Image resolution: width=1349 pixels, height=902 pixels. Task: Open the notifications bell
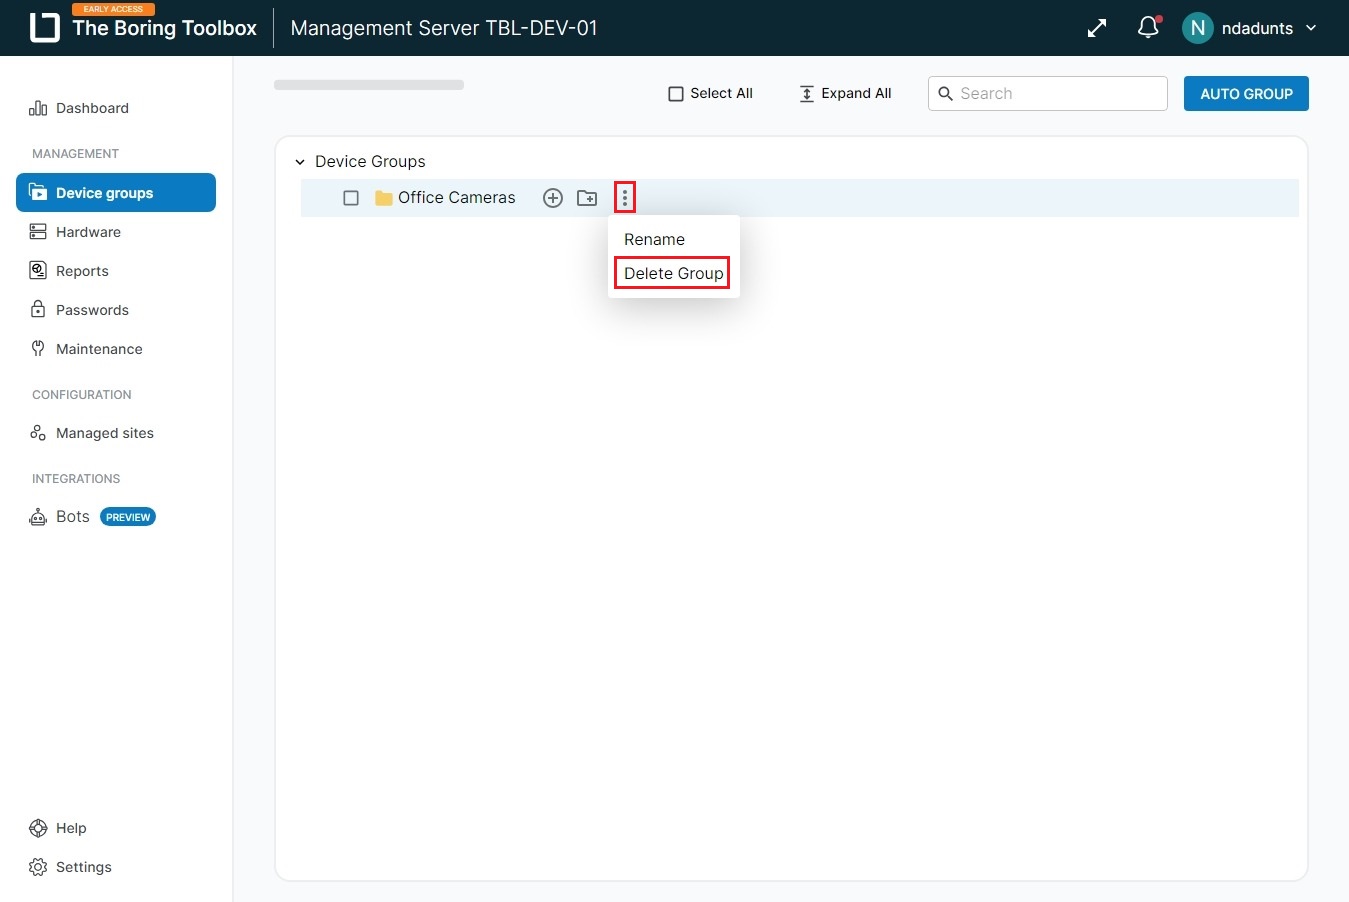[x=1148, y=28]
